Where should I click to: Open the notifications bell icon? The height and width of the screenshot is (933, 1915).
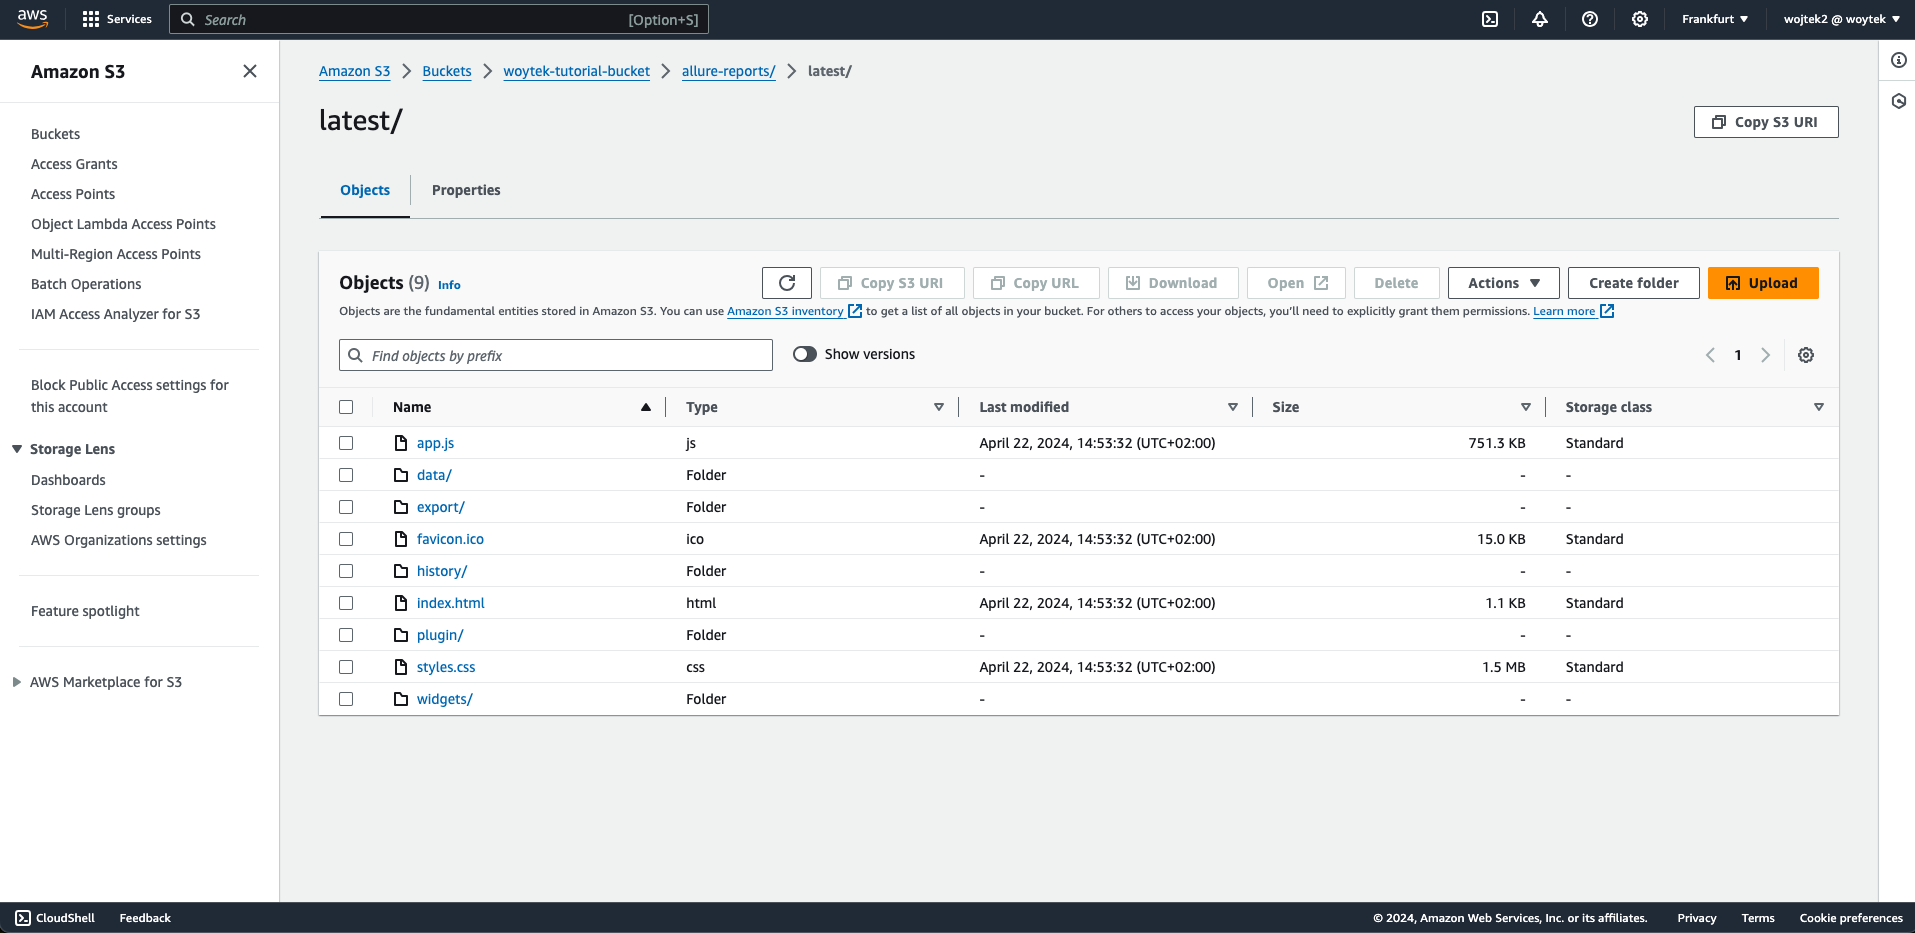[1540, 19]
